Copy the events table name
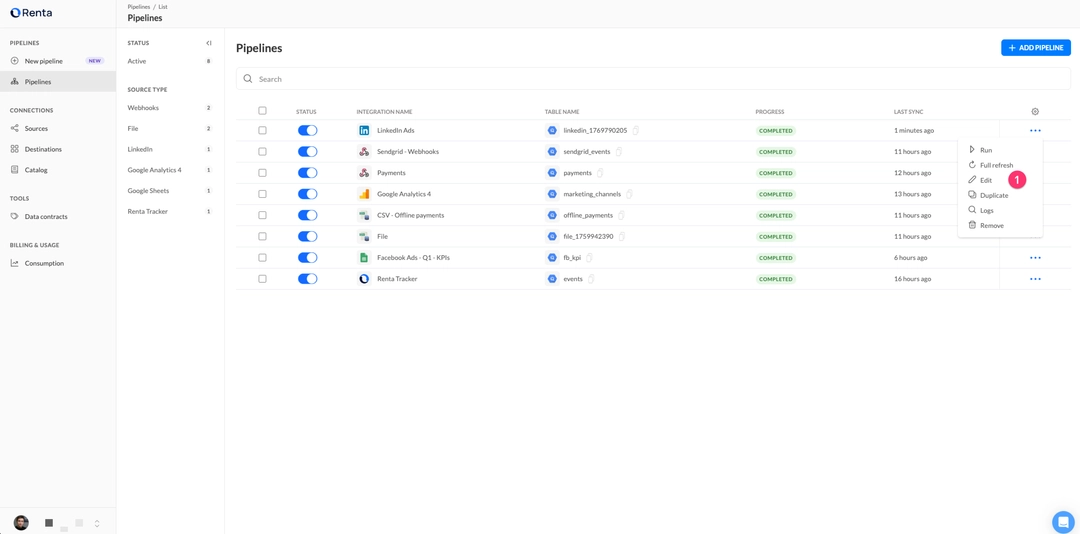This screenshot has width=1080, height=534. point(591,279)
